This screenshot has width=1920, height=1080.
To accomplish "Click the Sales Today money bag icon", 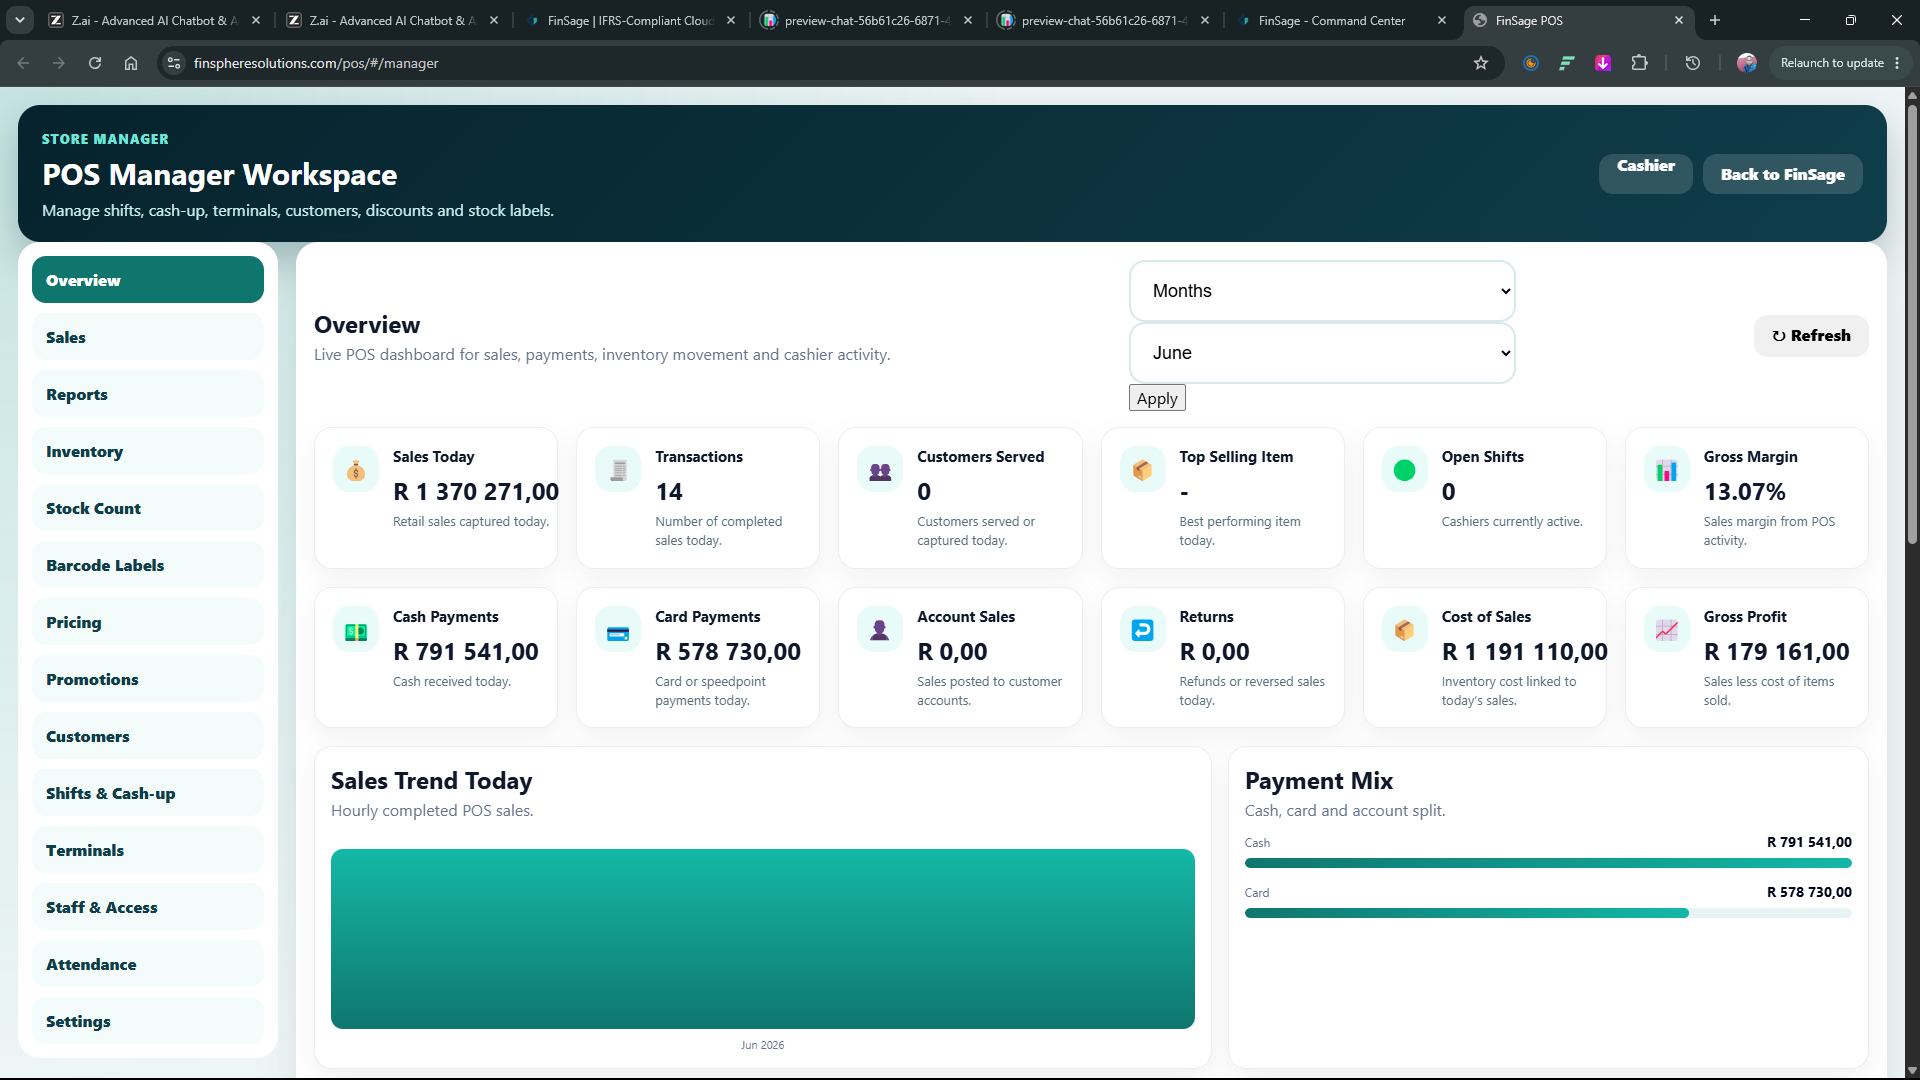I will point(356,470).
